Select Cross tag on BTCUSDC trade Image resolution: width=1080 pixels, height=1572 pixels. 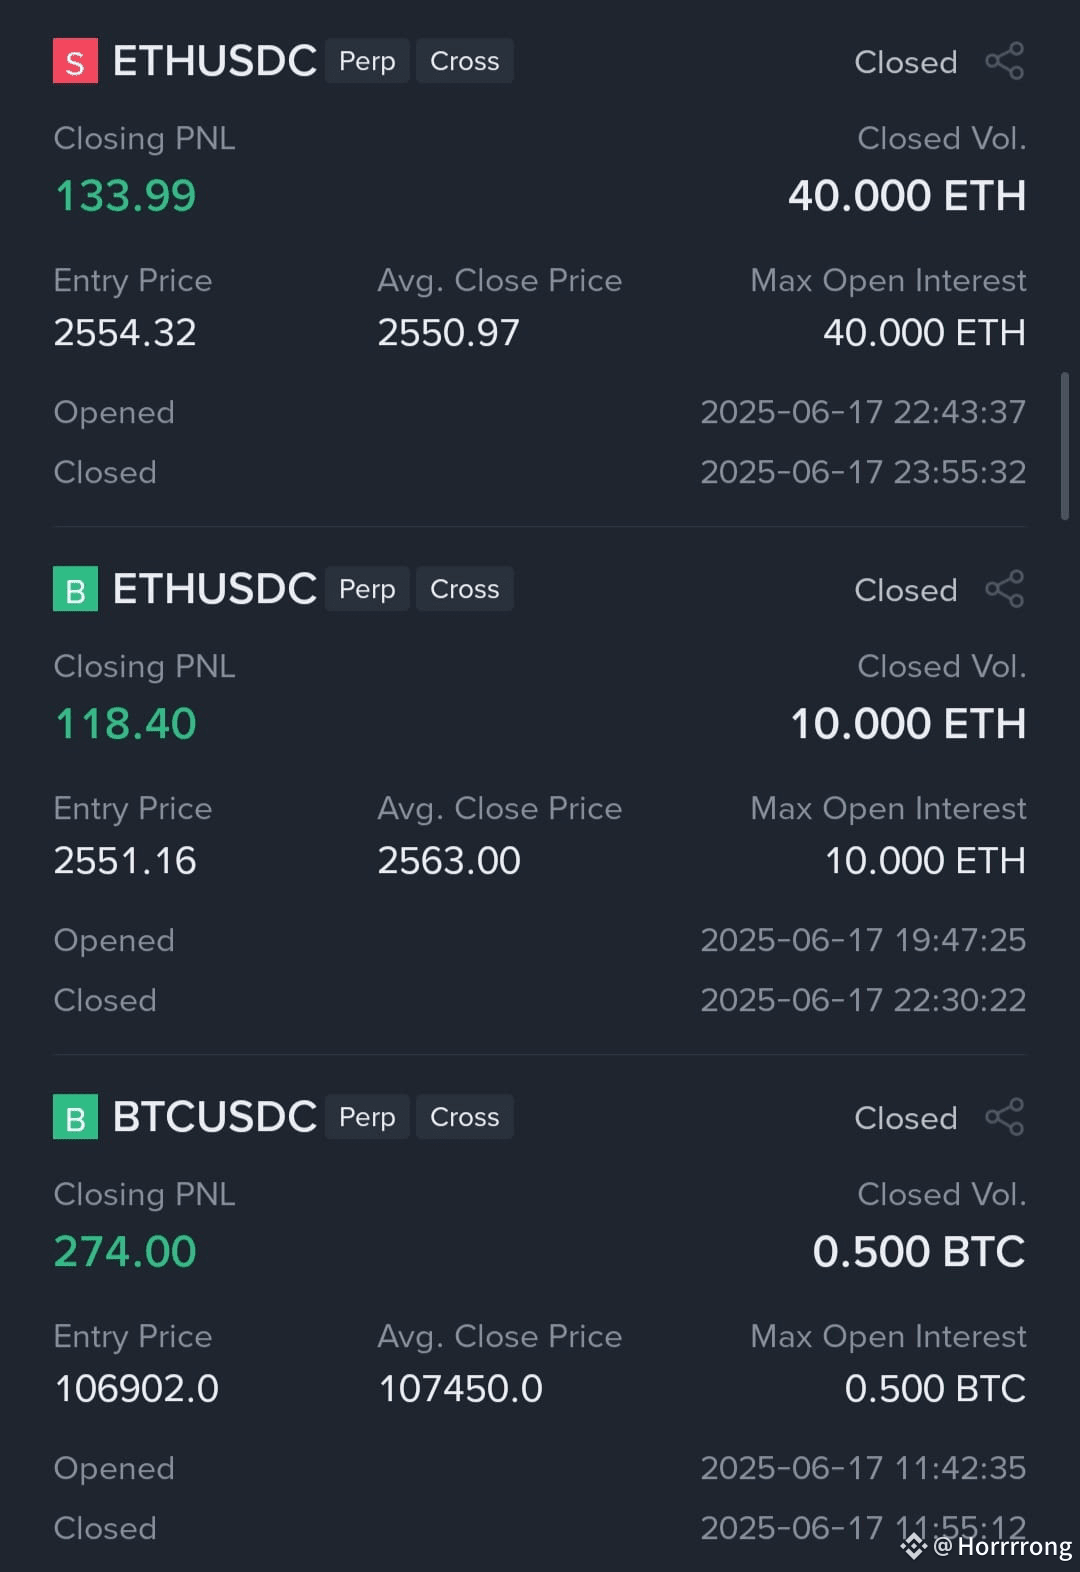tap(464, 1117)
